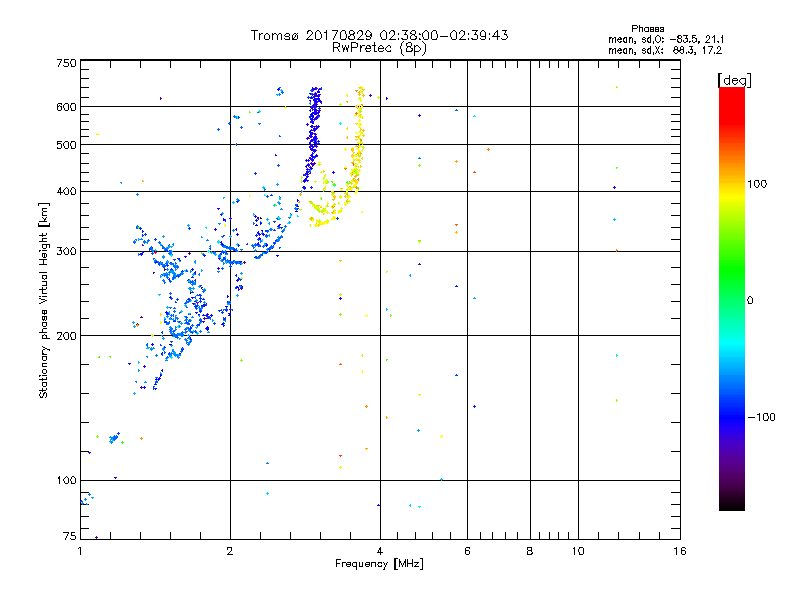Viewport: 800px width, 600px height.
Task: Click the y-axis tick label "300"
Action: point(66,252)
